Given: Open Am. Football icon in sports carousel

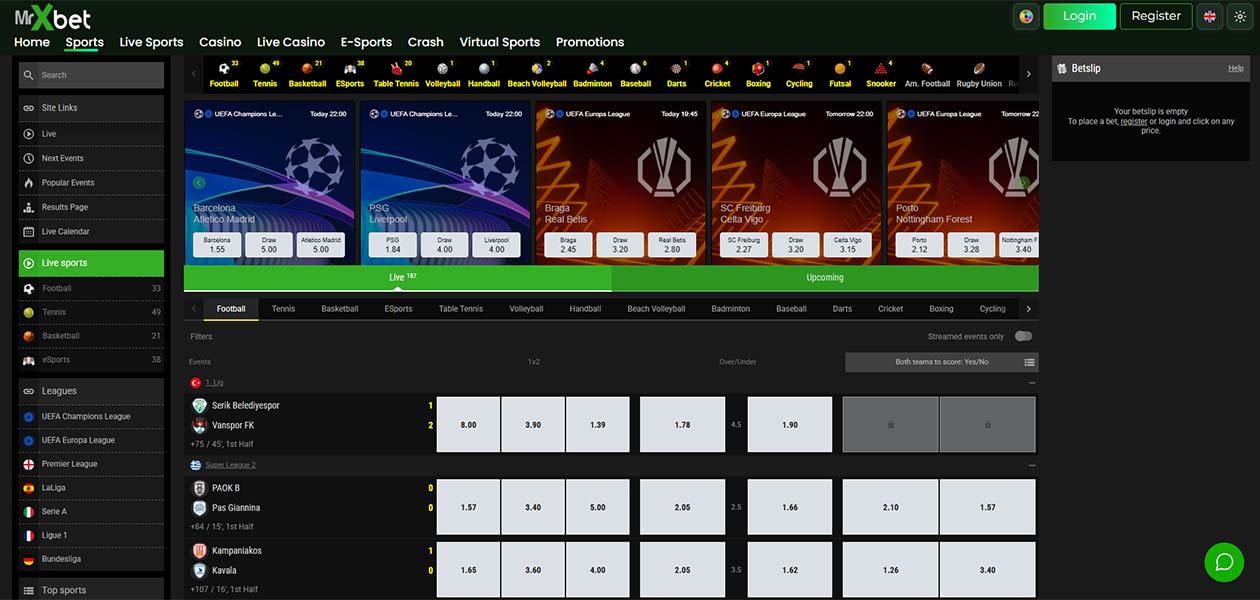Looking at the screenshot, I should click(x=927, y=74).
